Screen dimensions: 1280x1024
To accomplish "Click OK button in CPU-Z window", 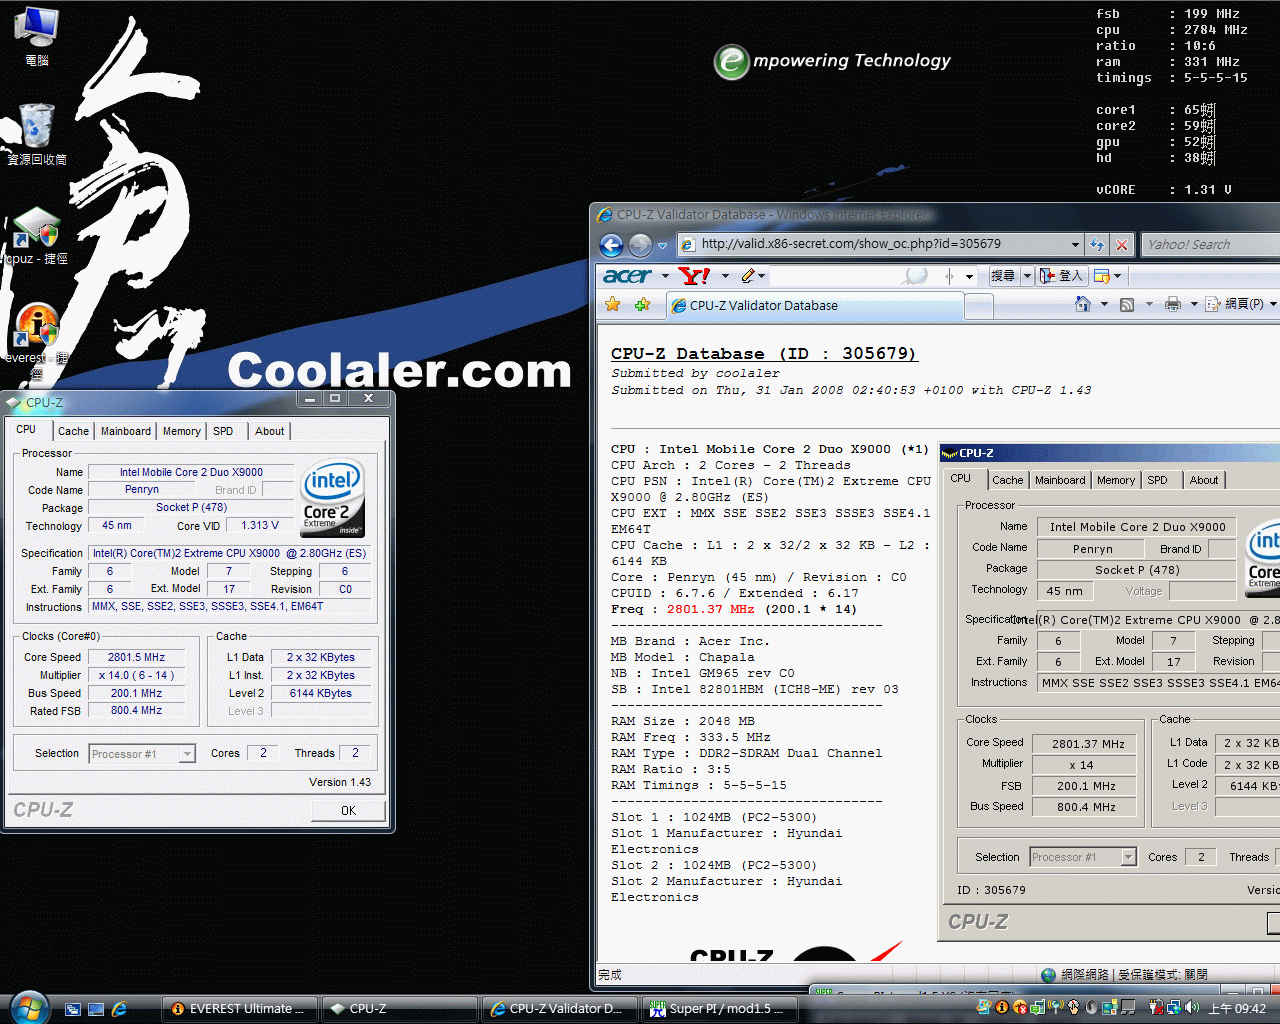I will [x=348, y=811].
